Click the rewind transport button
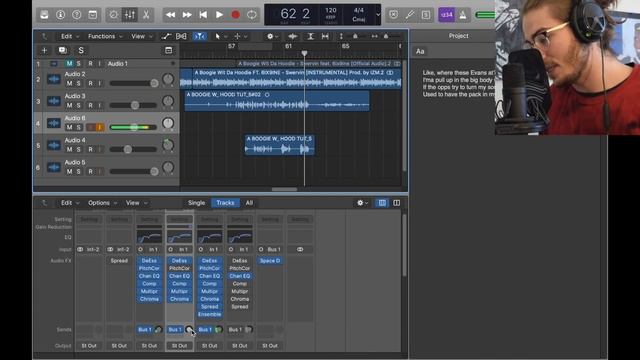The height and width of the screenshot is (360, 640). [171, 15]
